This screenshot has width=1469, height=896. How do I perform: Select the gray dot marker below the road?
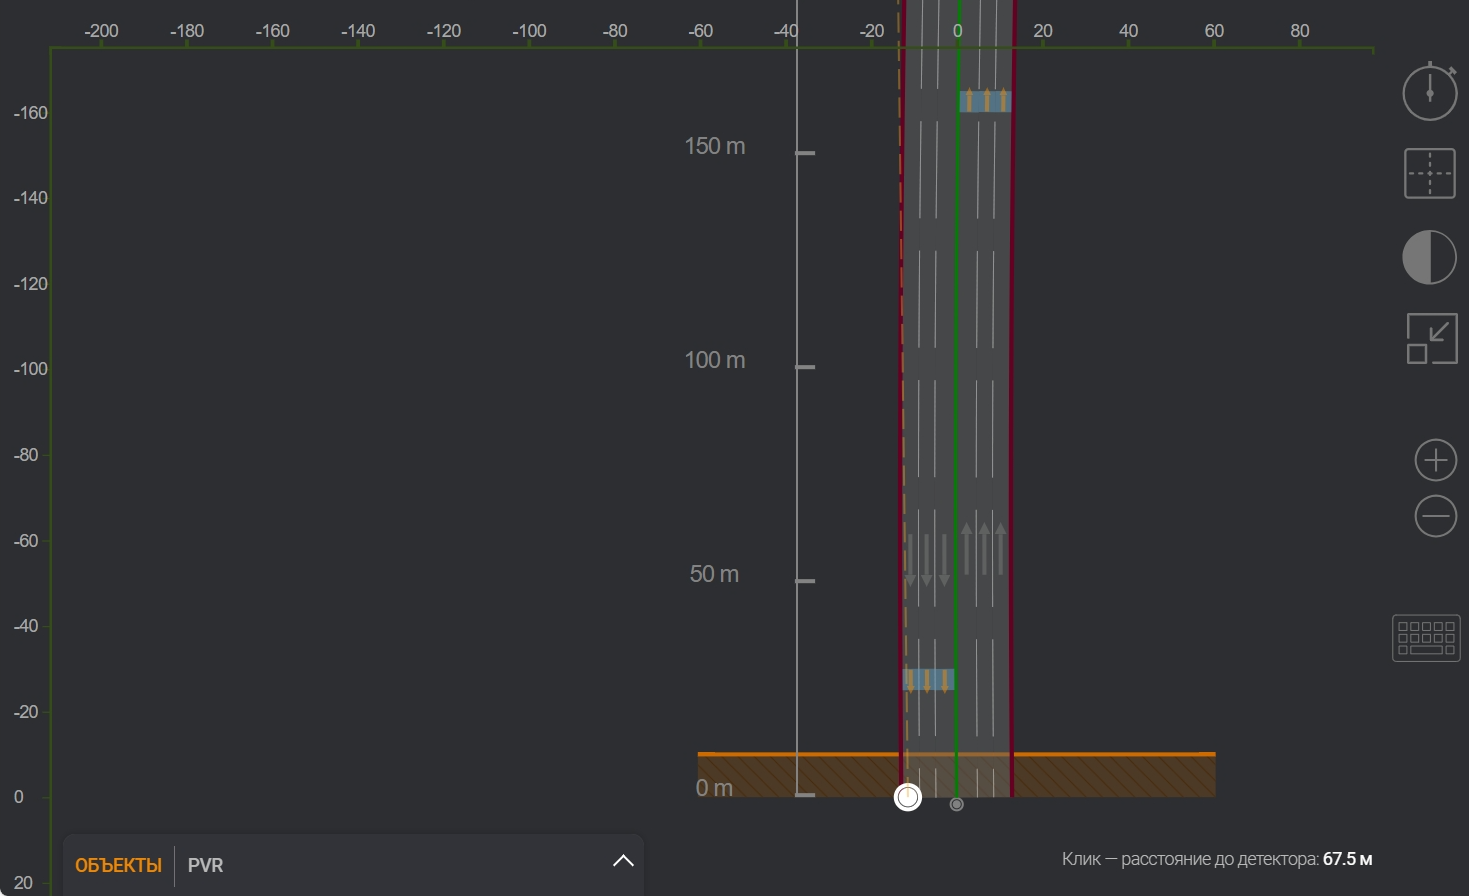[x=956, y=803]
